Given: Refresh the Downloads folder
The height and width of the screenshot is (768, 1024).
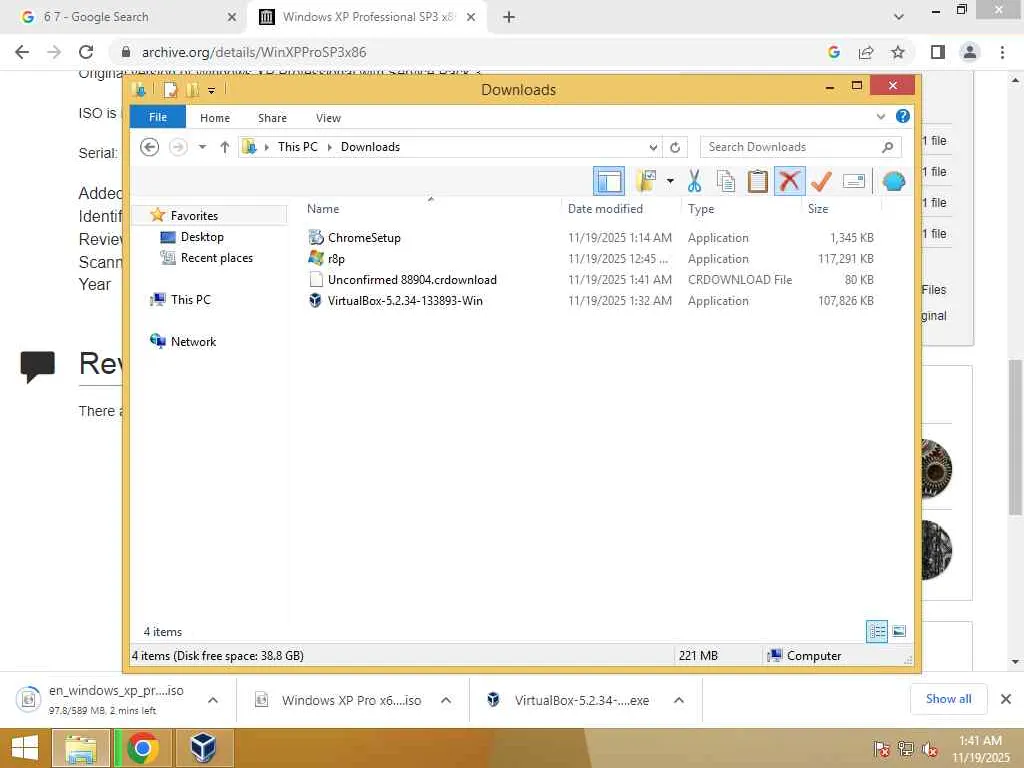Looking at the screenshot, I should click(x=675, y=148).
